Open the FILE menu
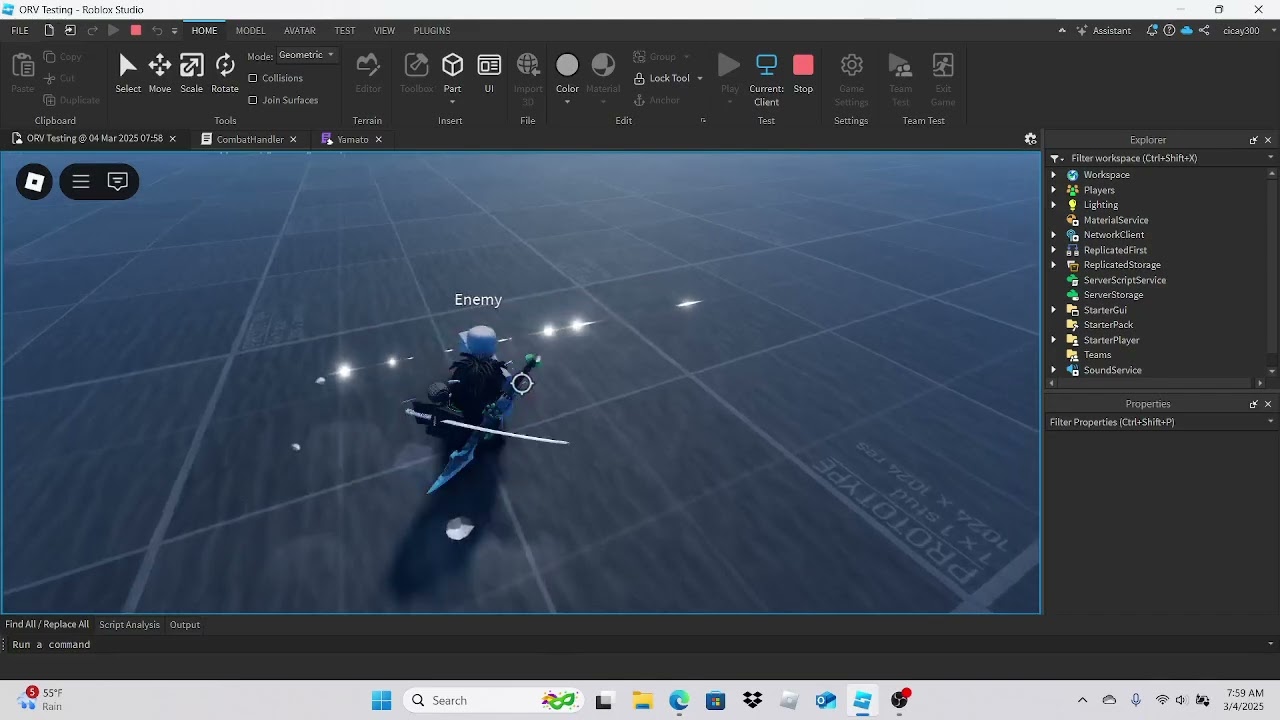Viewport: 1280px width, 720px height. coord(20,30)
